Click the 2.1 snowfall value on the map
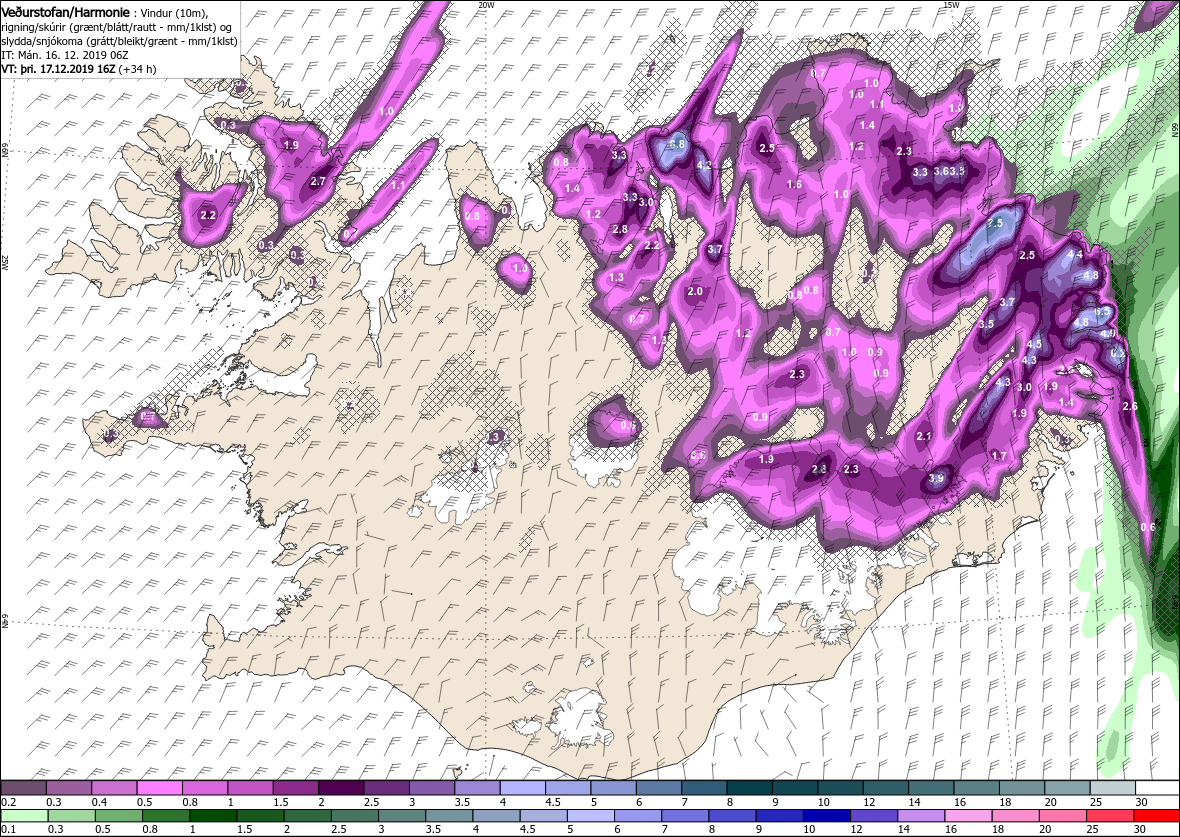The width and height of the screenshot is (1180, 837). (925, 436)
